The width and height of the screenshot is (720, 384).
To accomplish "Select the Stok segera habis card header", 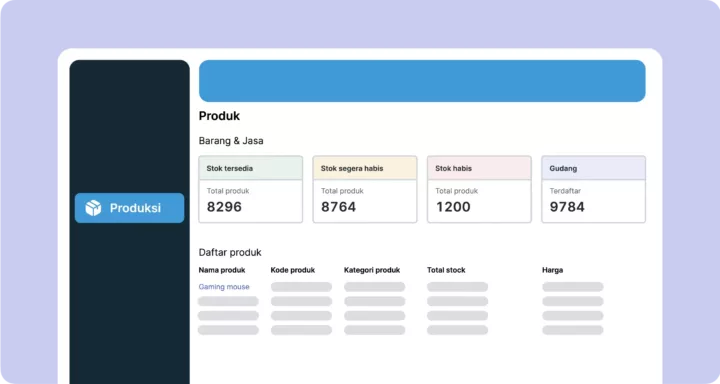I will pyautogui.click(x=365, y=168).
